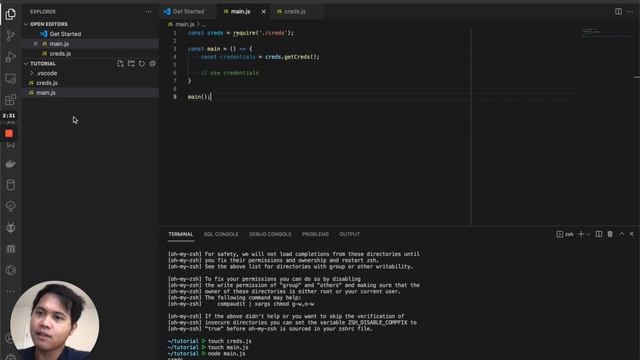Create a new folder in TUTORIAL
Viewport: 640px width, 360px height.
point(131,64)
